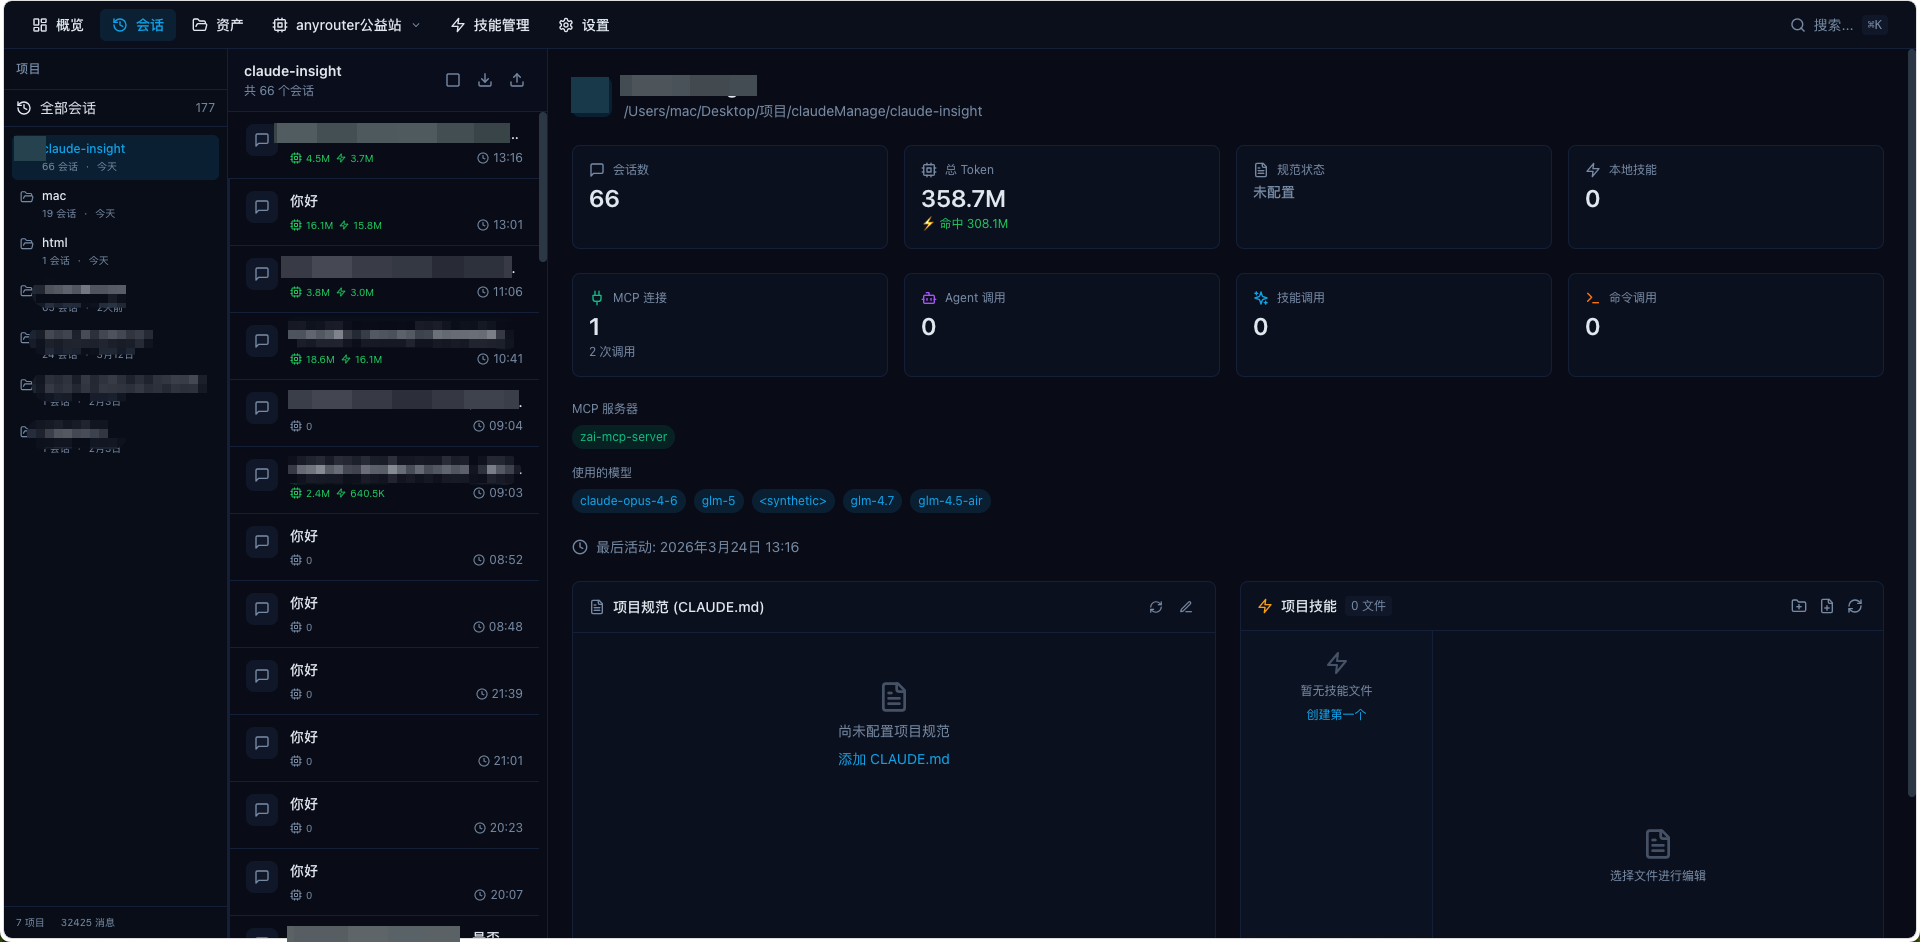Open the 你好 session from 08:48
1920x942 pixels.
[x=384, y=614]
